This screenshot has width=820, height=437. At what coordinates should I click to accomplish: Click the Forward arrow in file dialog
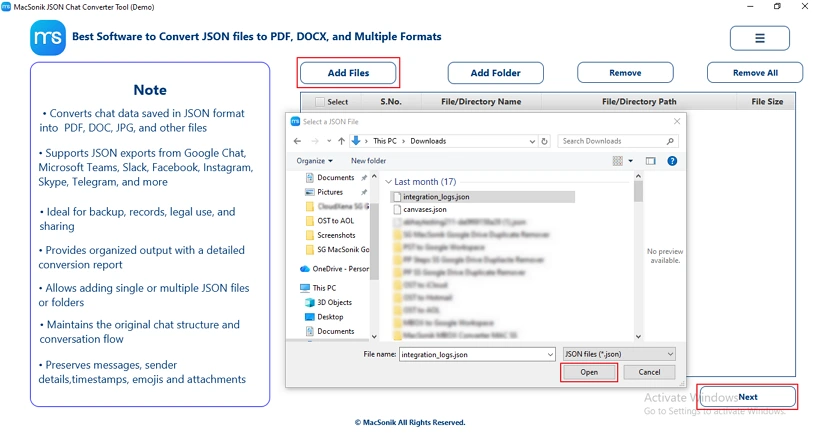[x=315, y=141]
